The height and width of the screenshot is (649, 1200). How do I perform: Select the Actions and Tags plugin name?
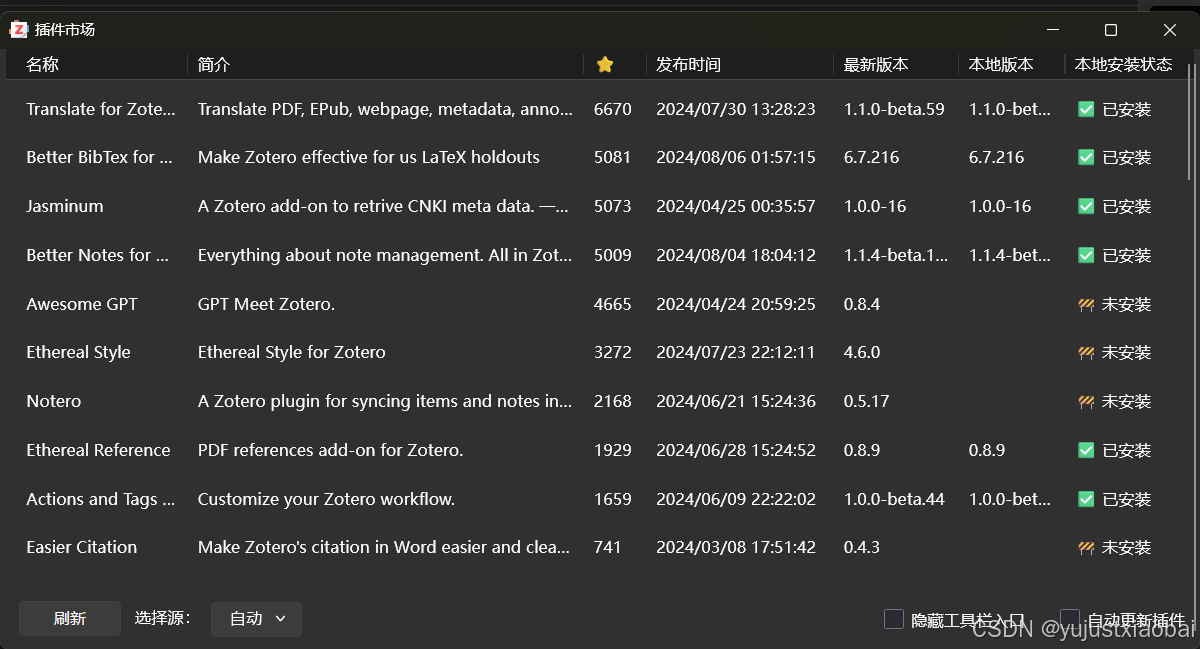[101, 499]
